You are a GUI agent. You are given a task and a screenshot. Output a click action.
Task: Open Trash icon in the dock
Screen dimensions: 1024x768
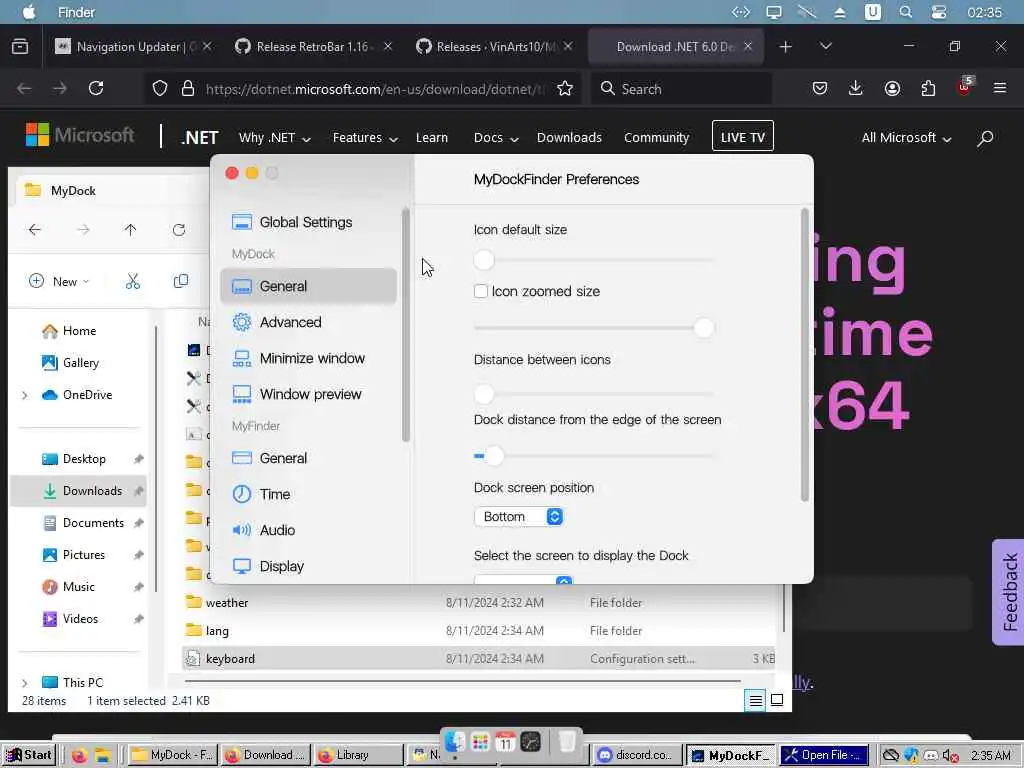567,741
